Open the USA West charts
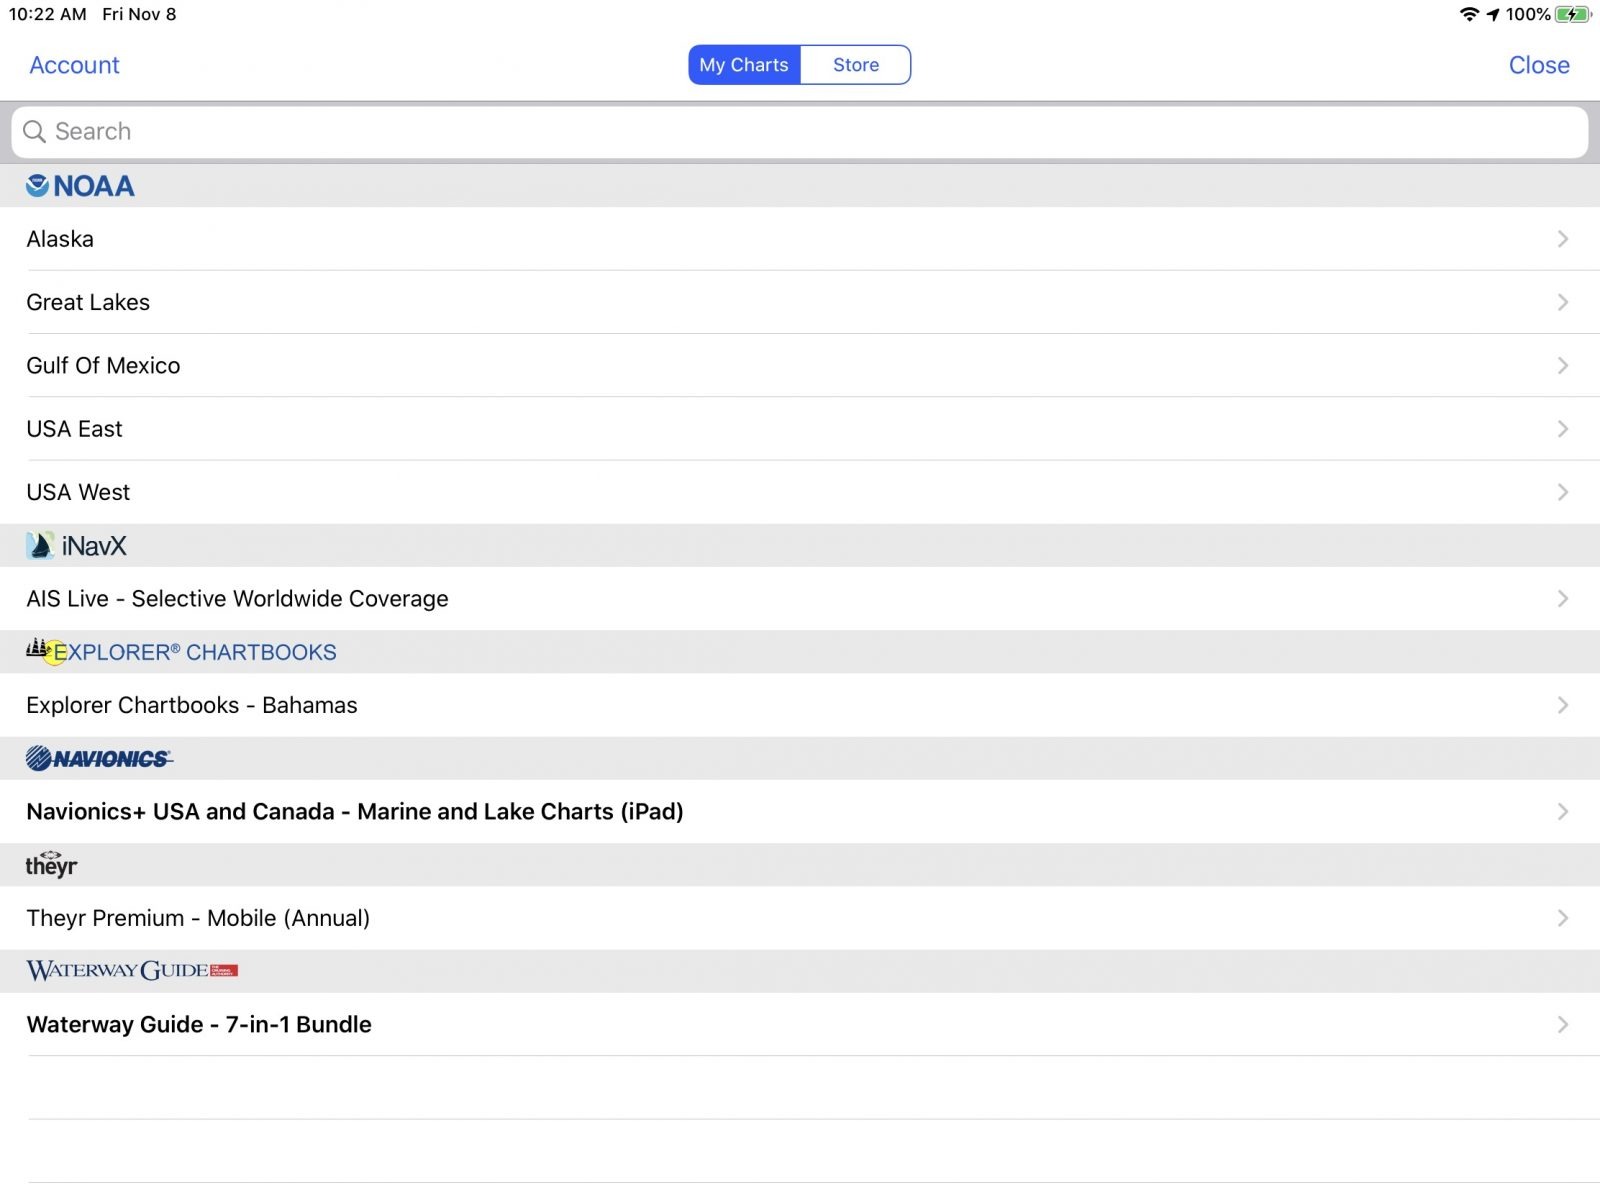This screenshot has width=1600, height=1200. click(x=800, y=492)
